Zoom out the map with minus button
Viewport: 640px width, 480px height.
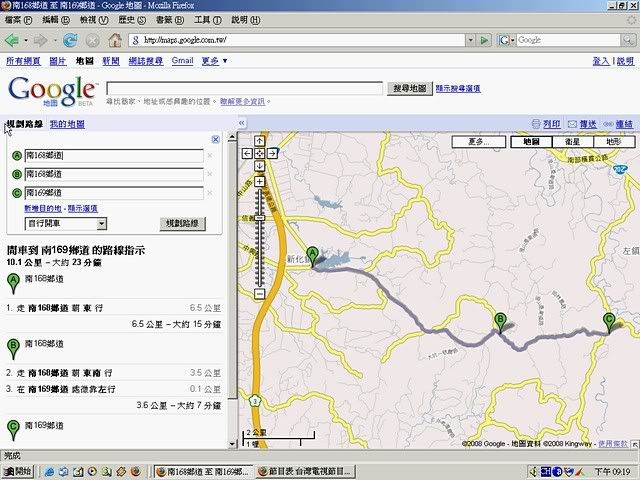tap(260, 293)
